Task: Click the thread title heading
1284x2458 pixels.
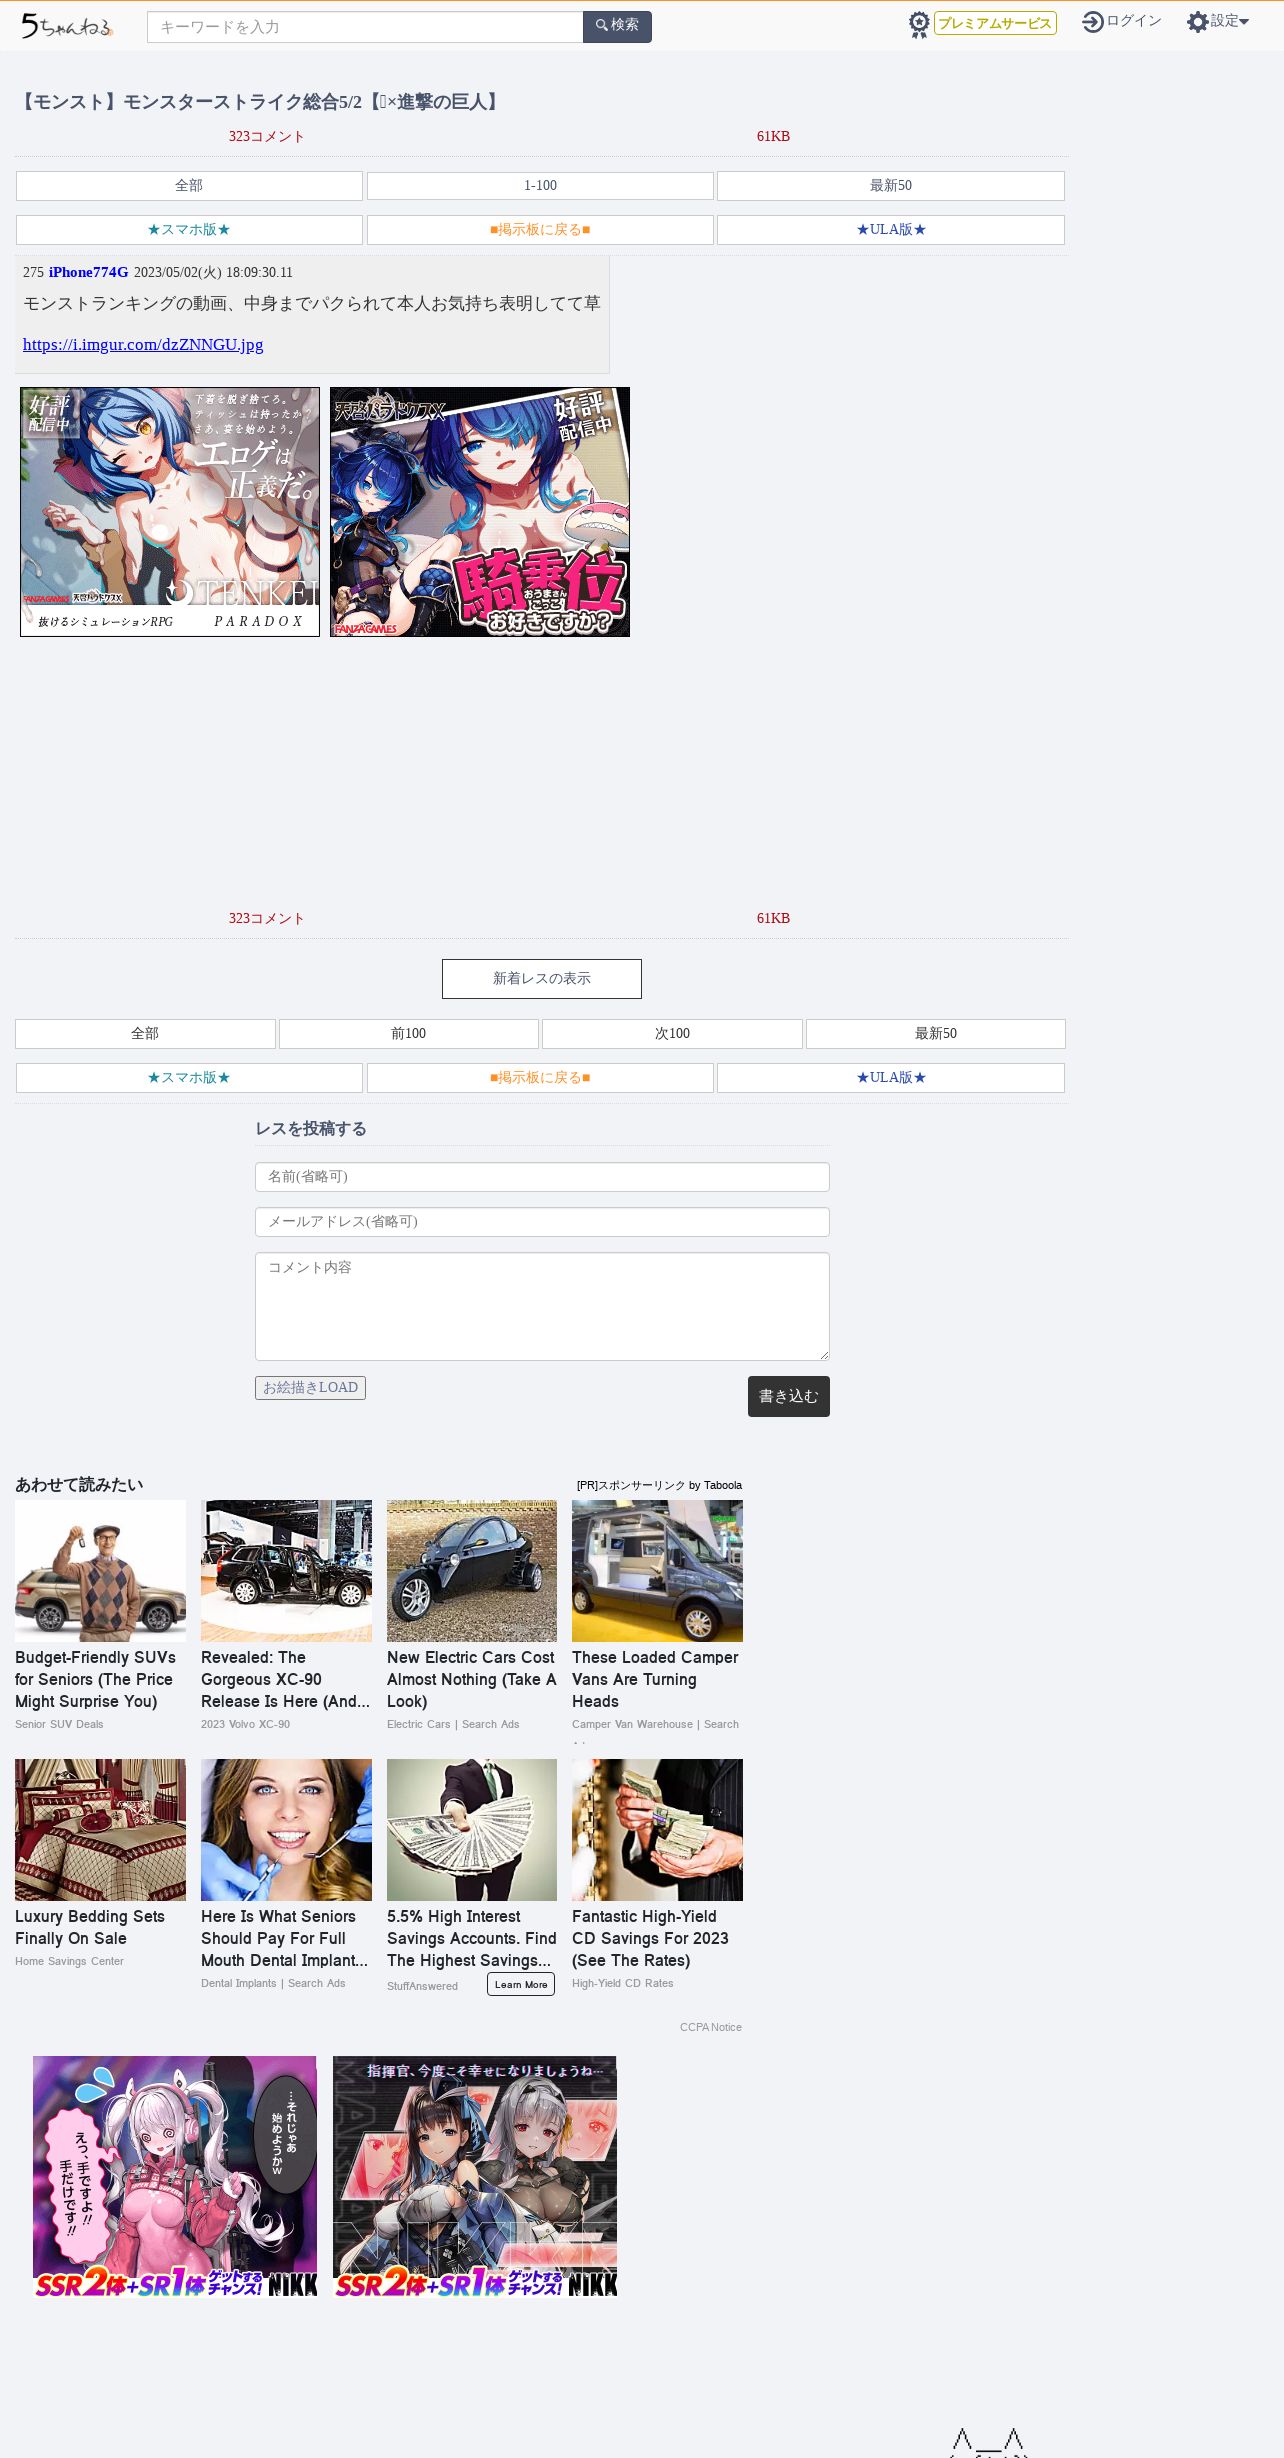Action: (x=260, y=102)
